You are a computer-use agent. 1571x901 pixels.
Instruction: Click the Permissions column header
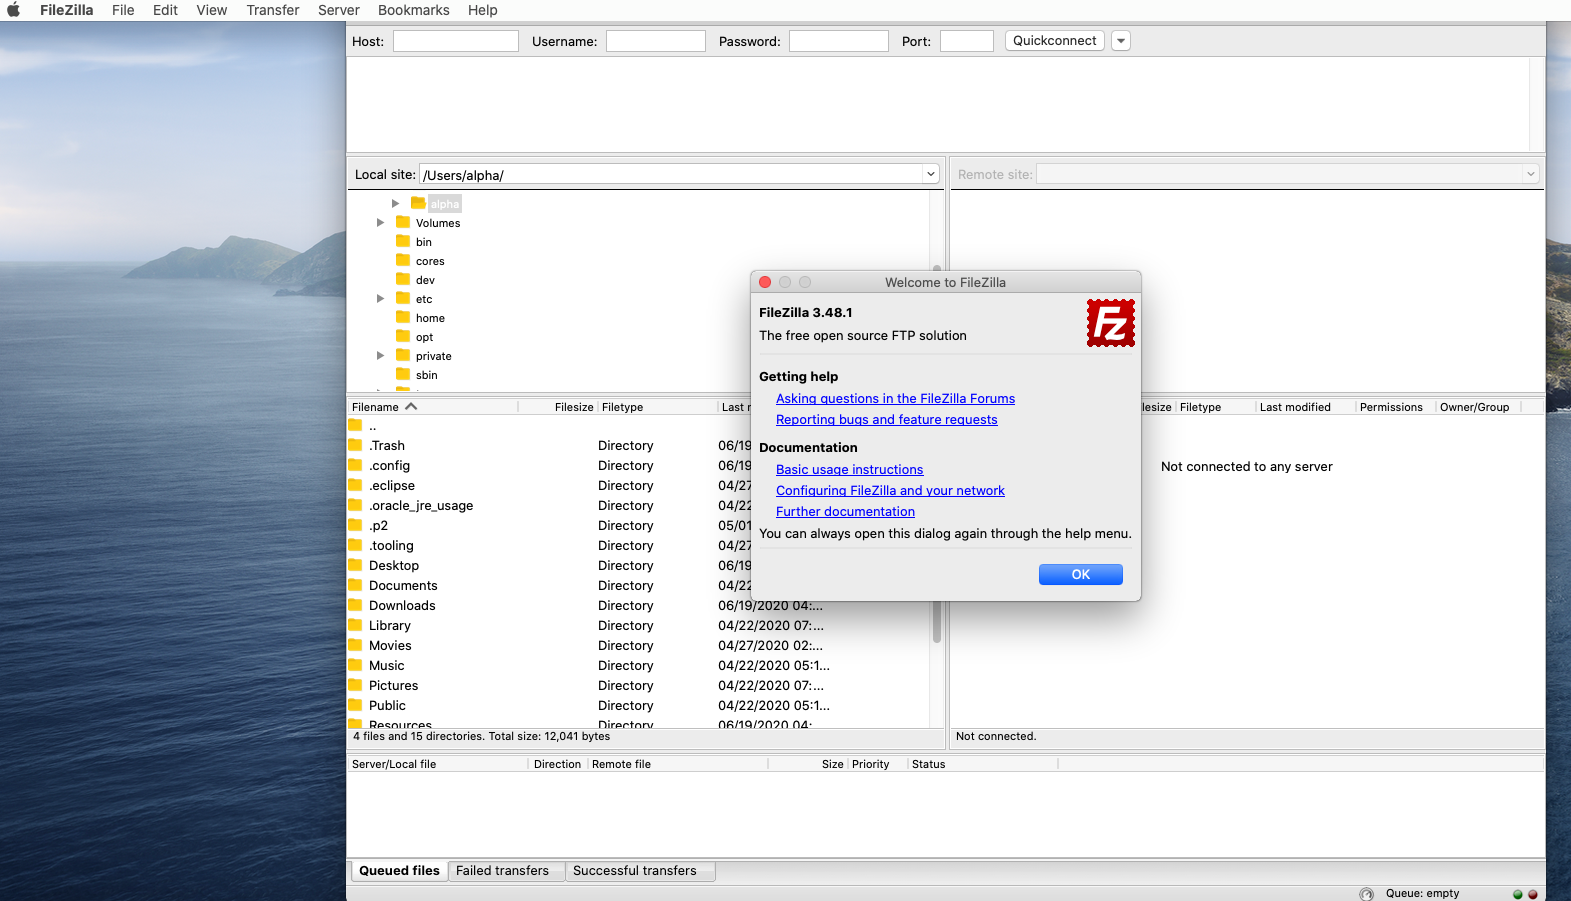(1395, 407)
